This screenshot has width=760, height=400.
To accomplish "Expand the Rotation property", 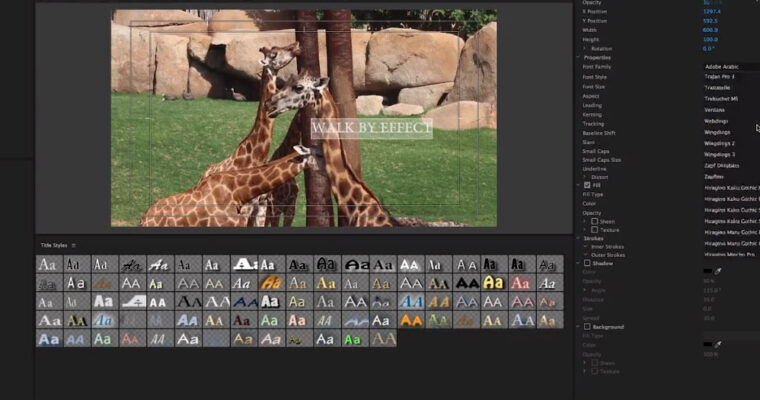I will tap(585, 49).
